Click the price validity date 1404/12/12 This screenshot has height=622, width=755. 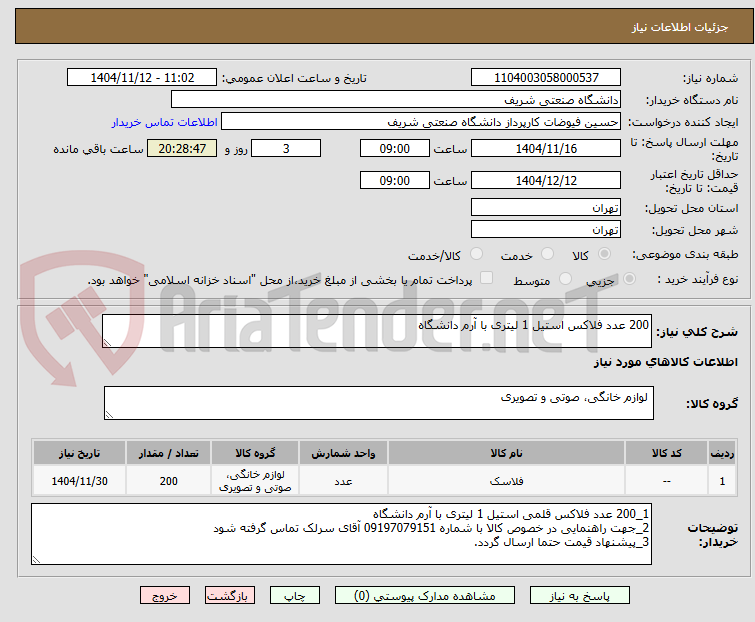tap(546, 181)
